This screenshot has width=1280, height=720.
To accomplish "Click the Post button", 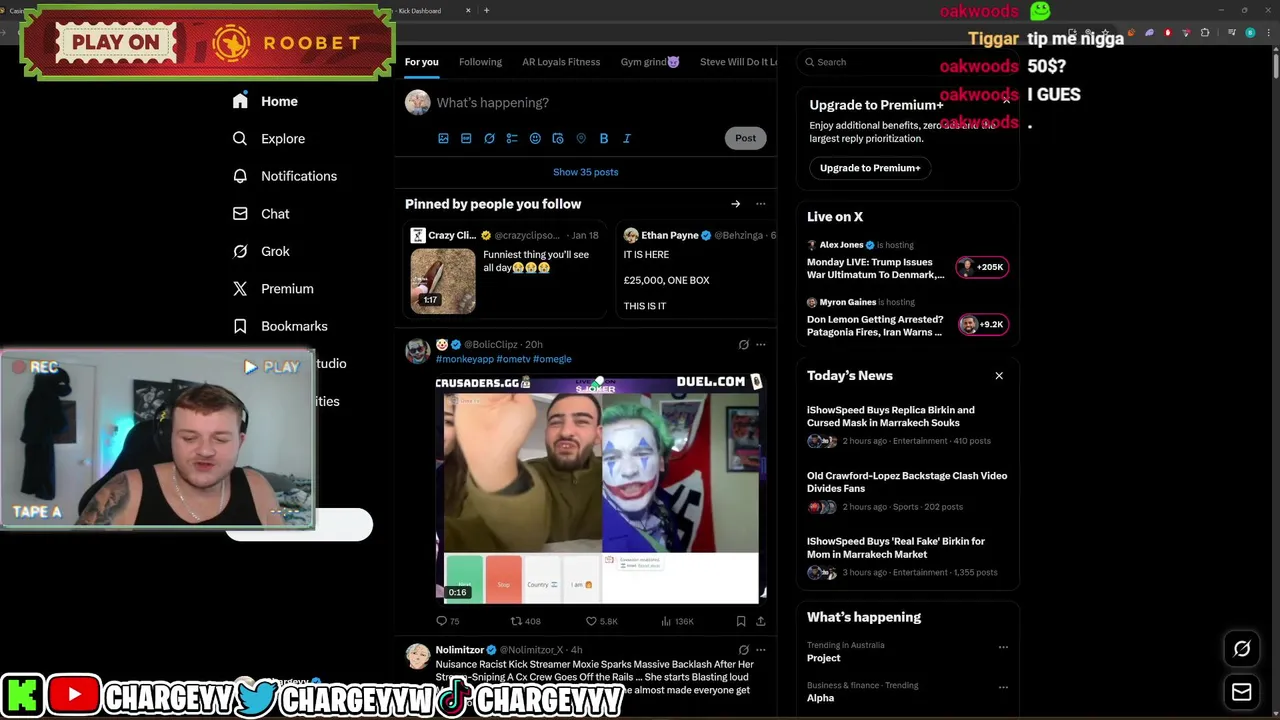I will pyautogui.click(x=746, y=138).
